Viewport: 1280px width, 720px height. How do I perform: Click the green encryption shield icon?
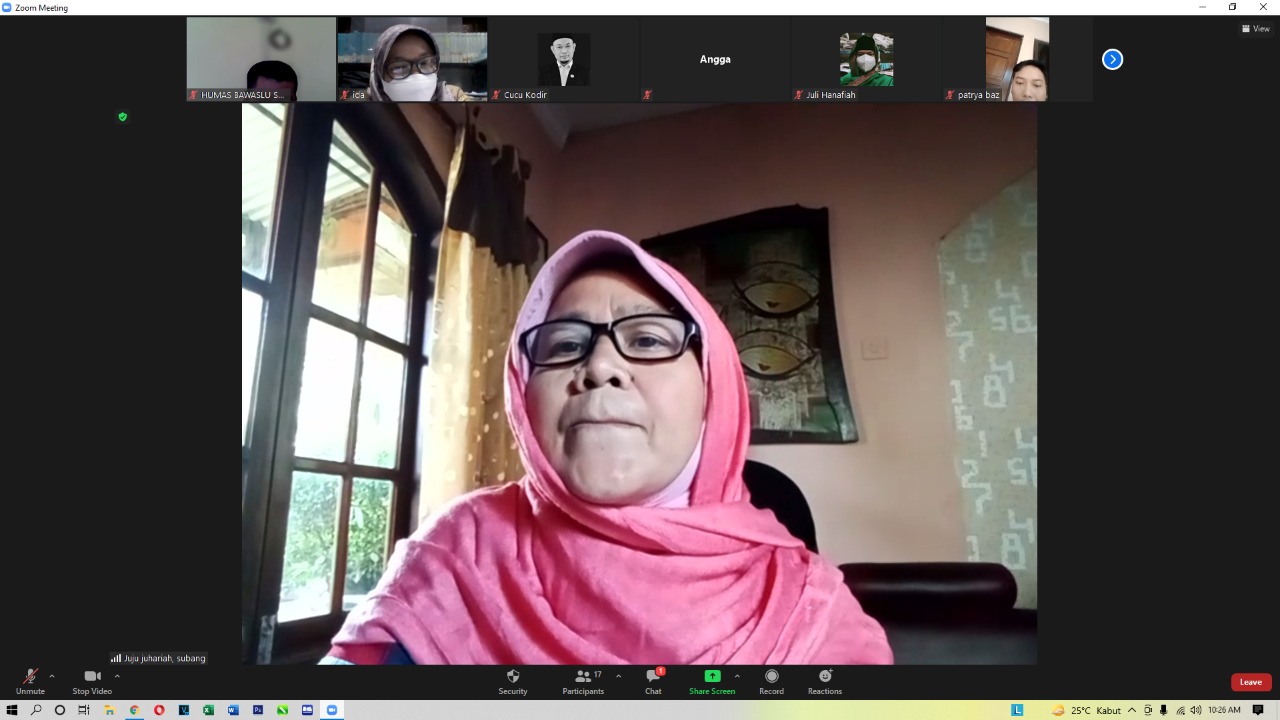click(x=123, y=117)
